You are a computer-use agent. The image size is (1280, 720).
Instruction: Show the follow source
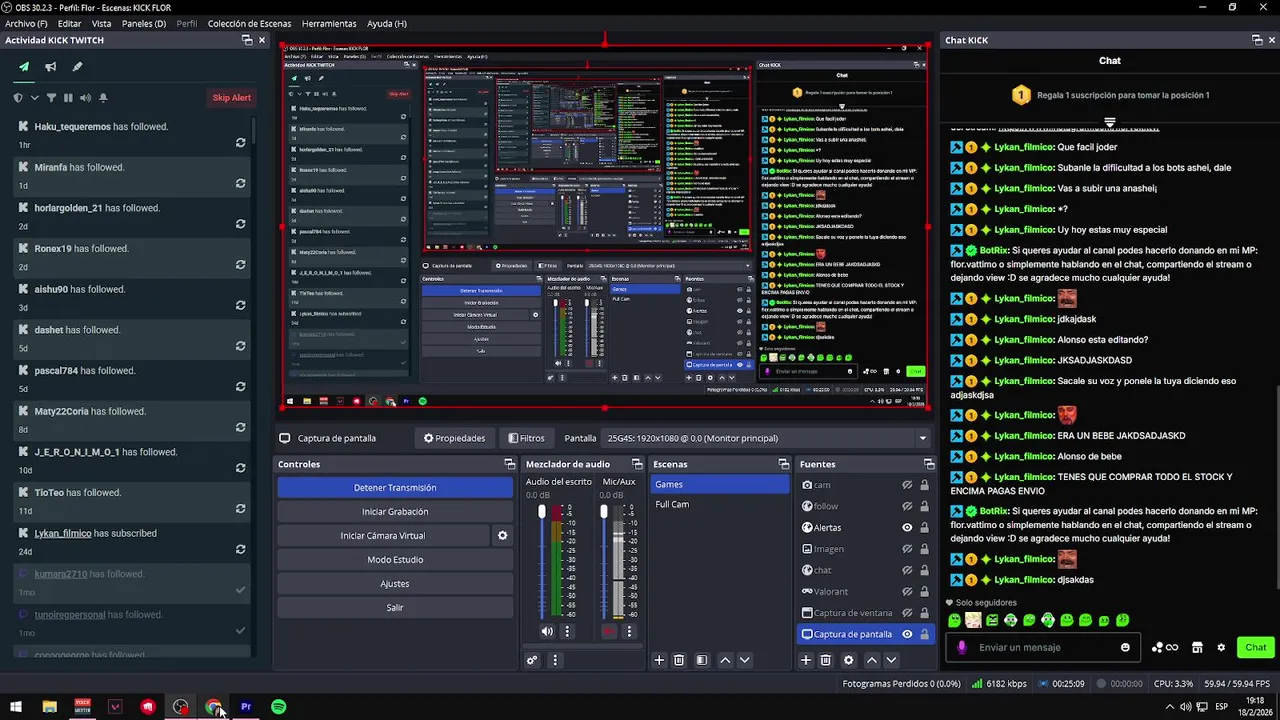[x=907, y=506]
